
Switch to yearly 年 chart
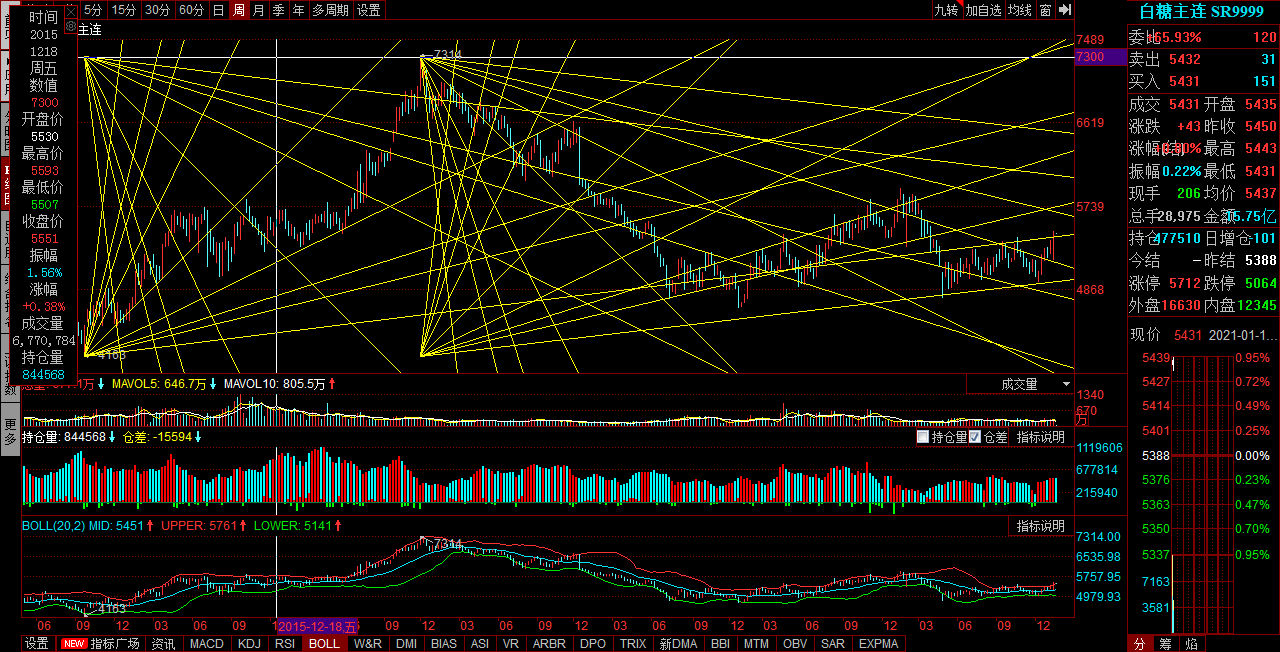pos(298,10)
